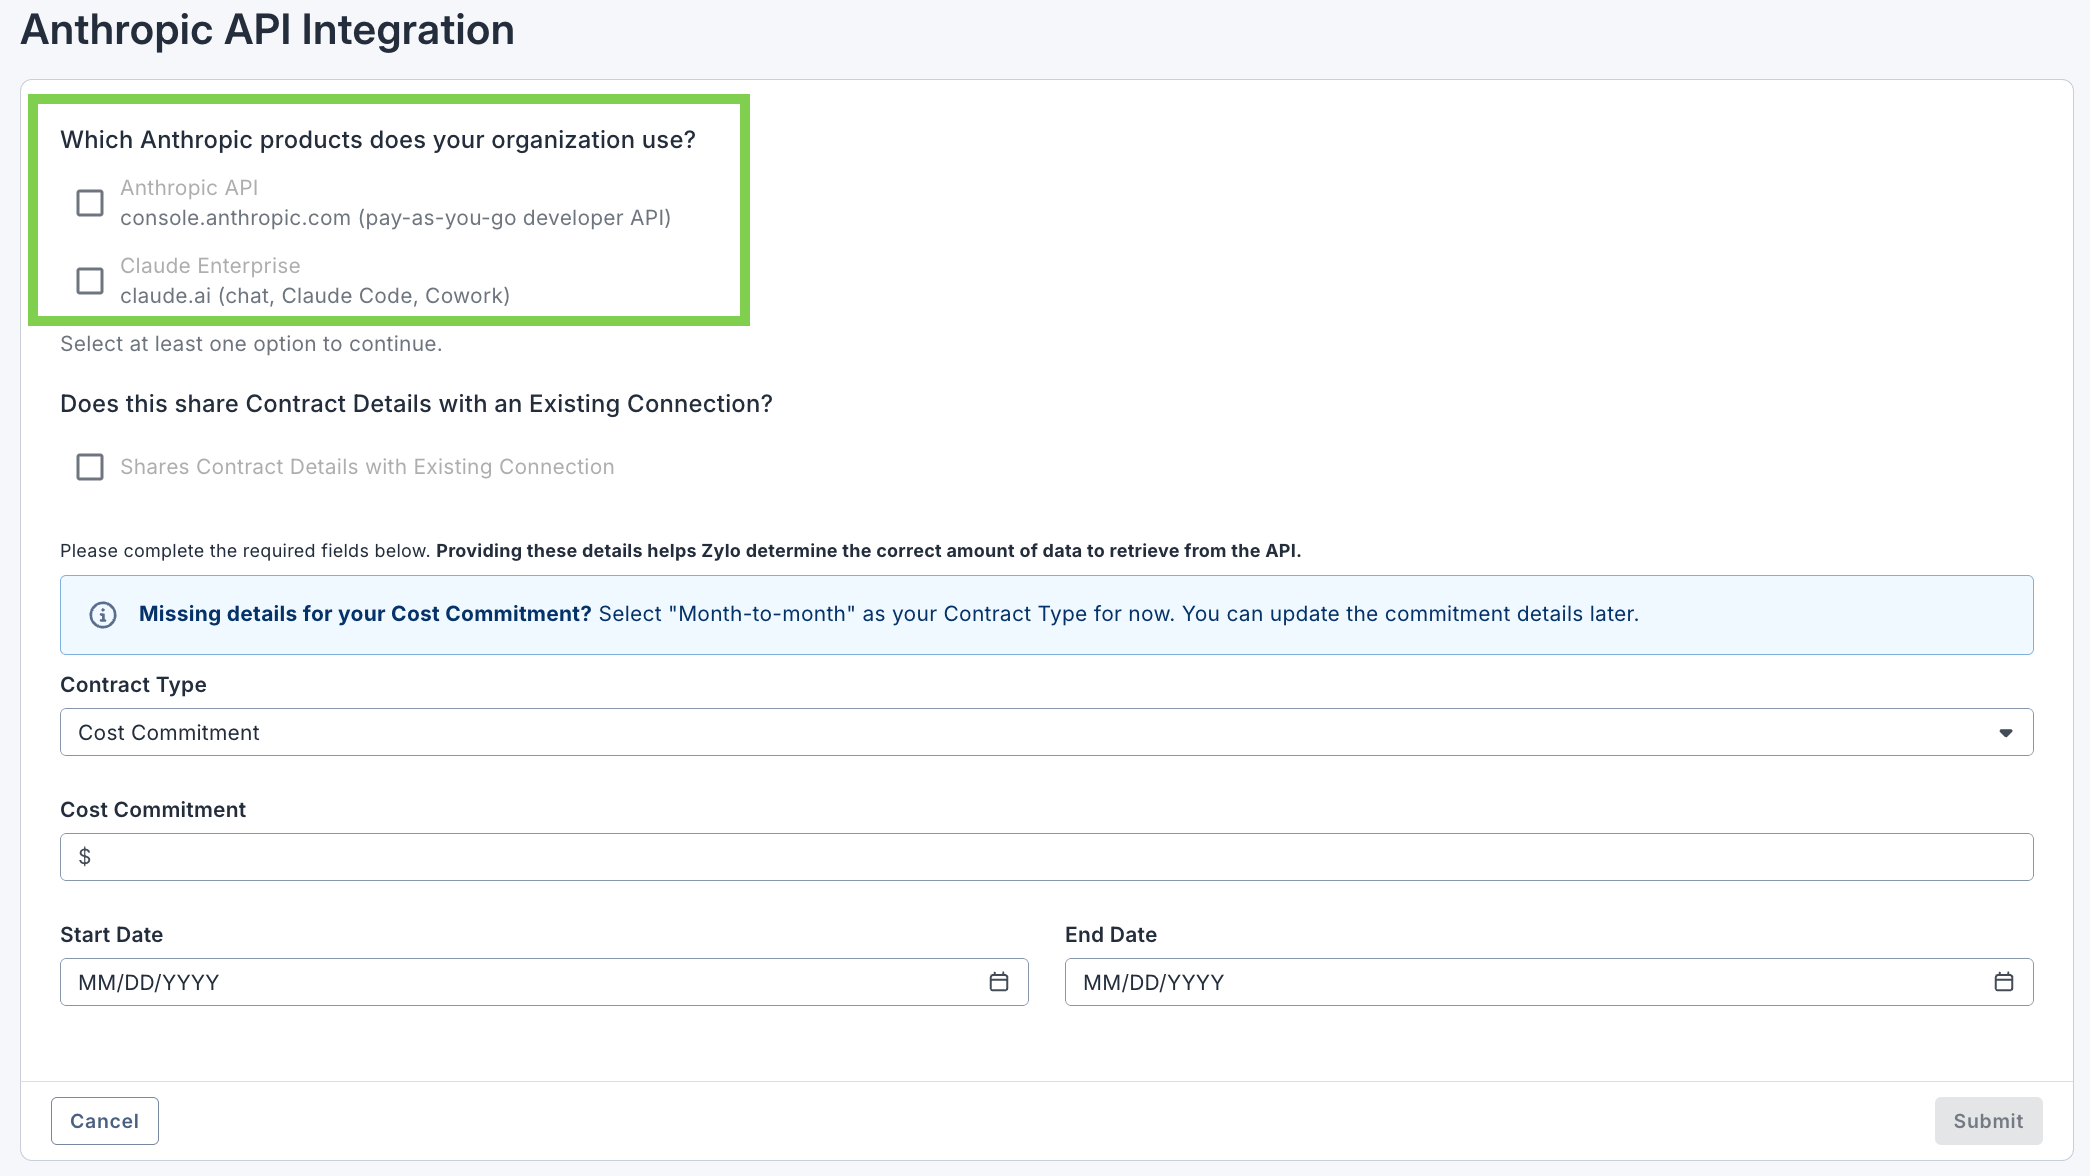This screenshot has width=2090, height=1176.
Task: Click 'Missing details for your Cost Commitment?' text
Action: 365,614
